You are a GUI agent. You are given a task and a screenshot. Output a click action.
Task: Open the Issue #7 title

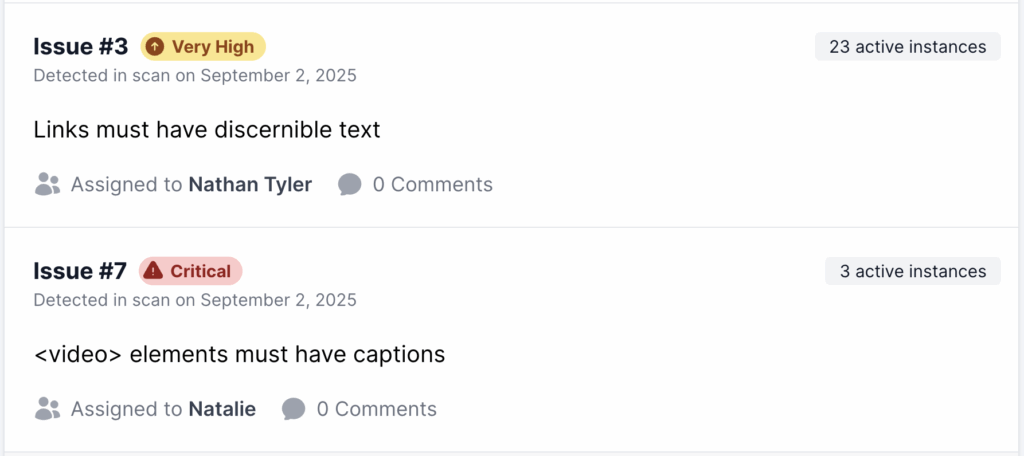(x=80, y=271)
